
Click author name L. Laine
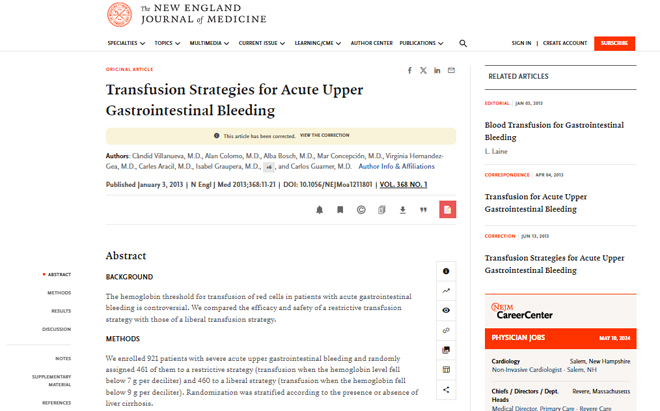click(x=496, y=151)
